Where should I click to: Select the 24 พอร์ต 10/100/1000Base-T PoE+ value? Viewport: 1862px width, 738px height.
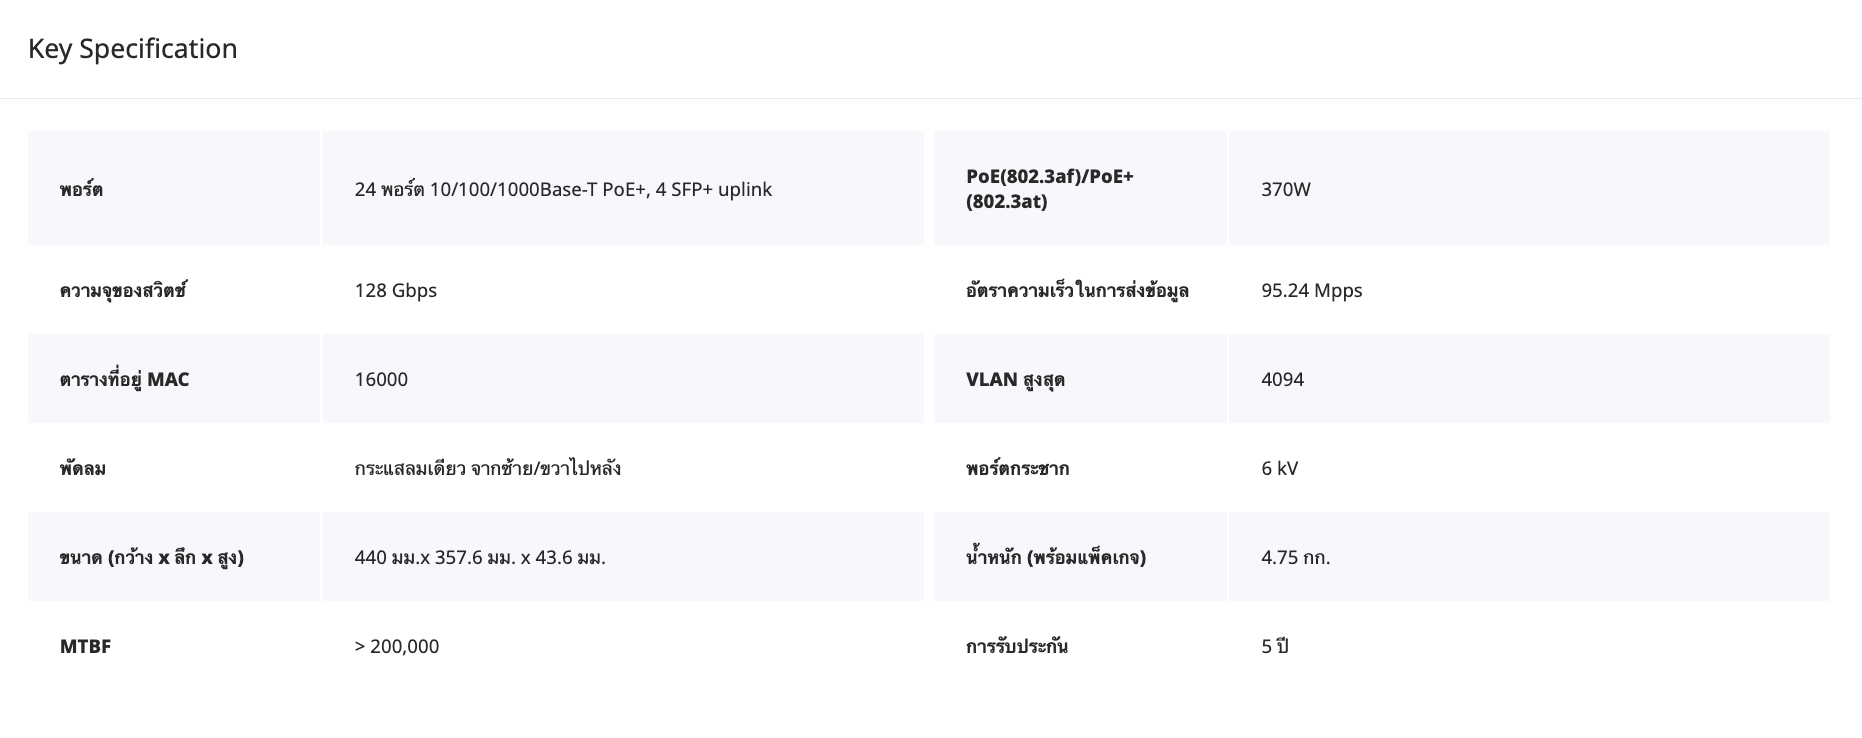(x=562, y=189)
